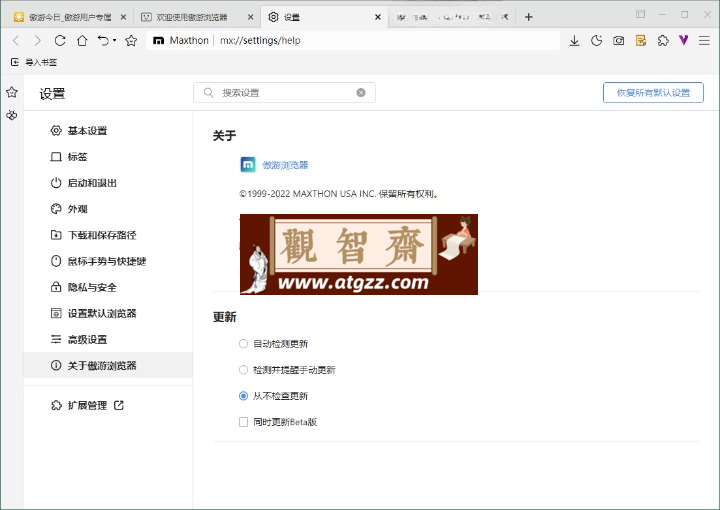Open the main hamburger menu
Viewport: 720px width, 510px height.
coord(704,41)
